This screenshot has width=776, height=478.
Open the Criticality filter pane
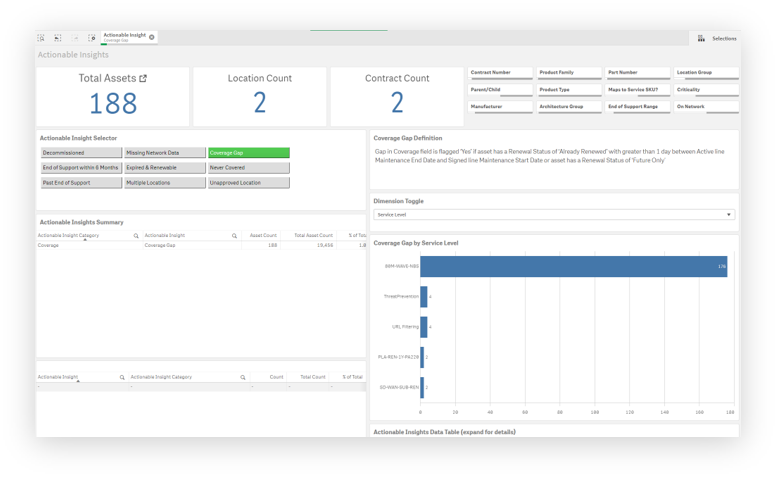coord(706,90)
